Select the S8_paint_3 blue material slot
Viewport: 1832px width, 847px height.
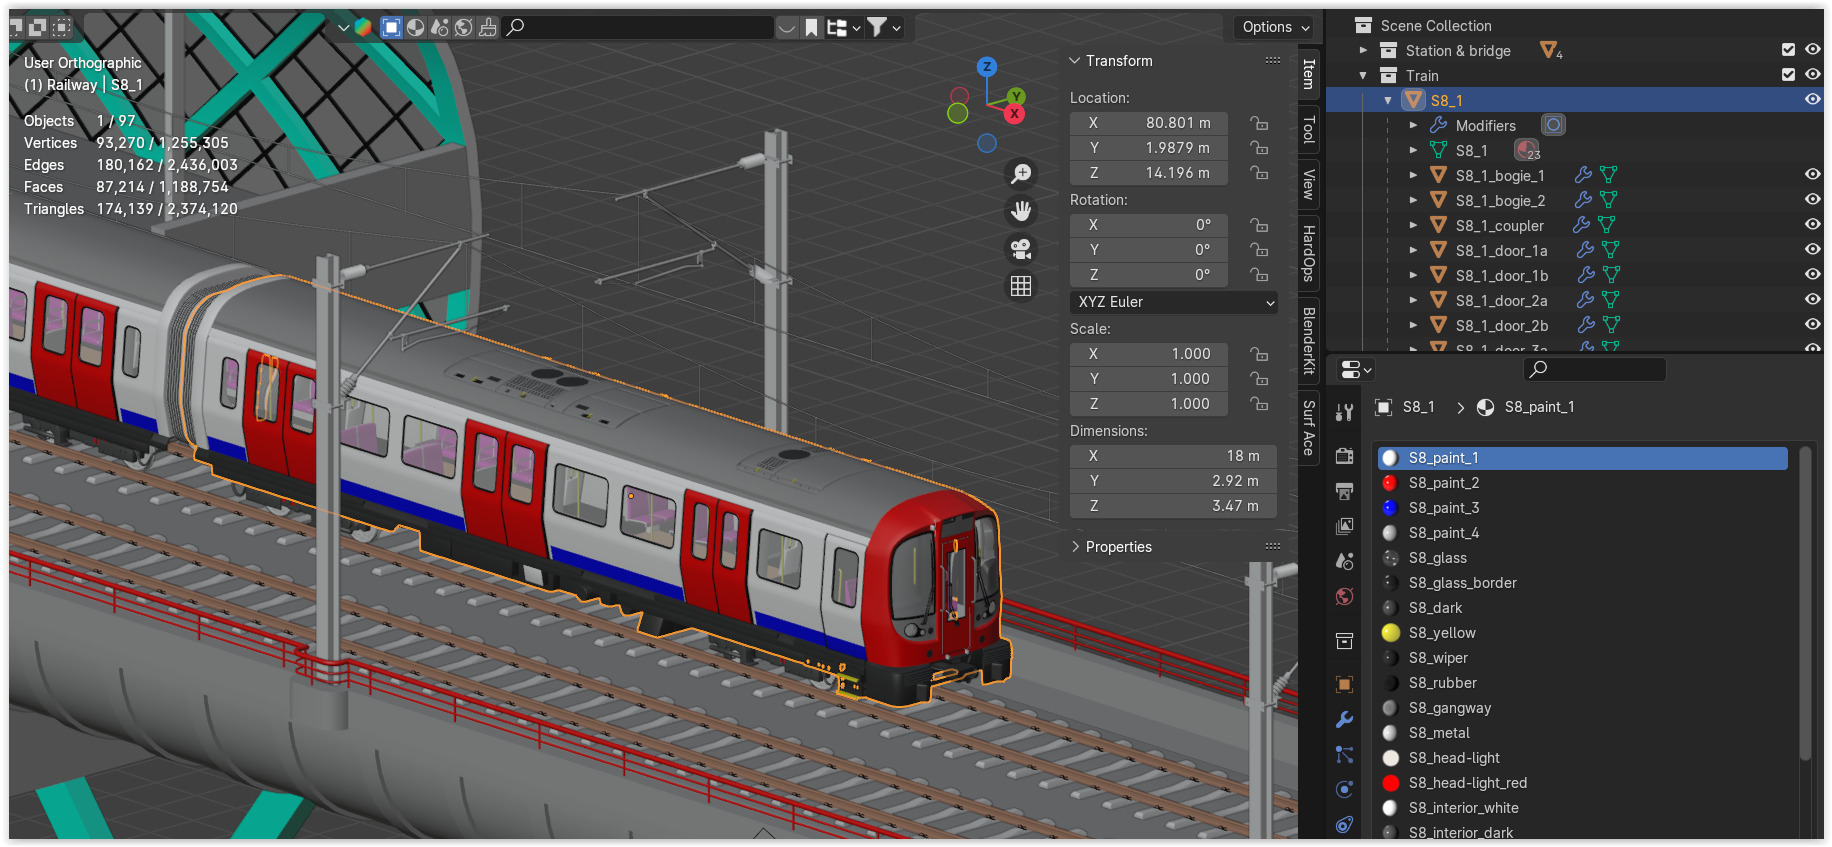tap(1582, 508)
